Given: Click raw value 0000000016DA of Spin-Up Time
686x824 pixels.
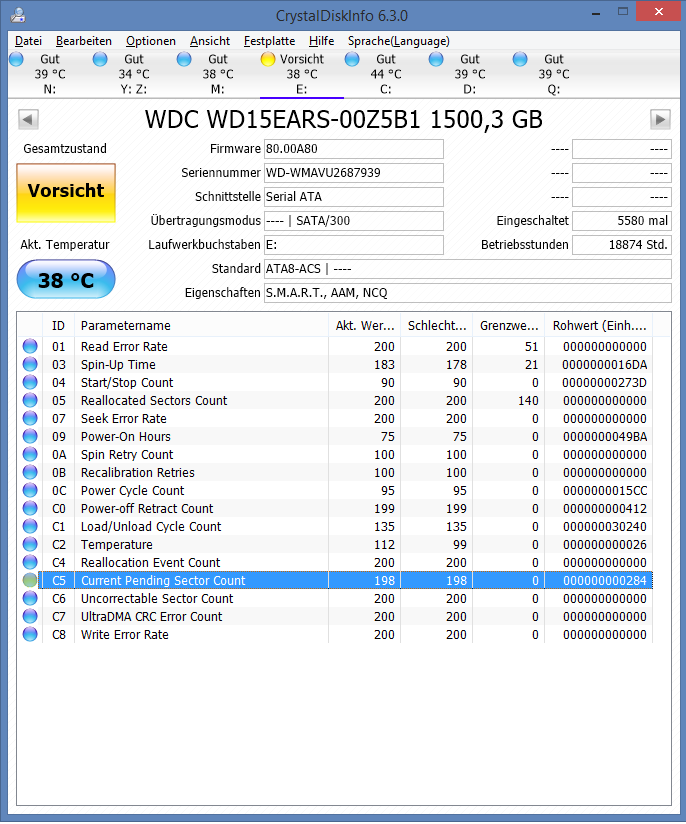Looking at the screenshot, I should [x=605, y=364].
